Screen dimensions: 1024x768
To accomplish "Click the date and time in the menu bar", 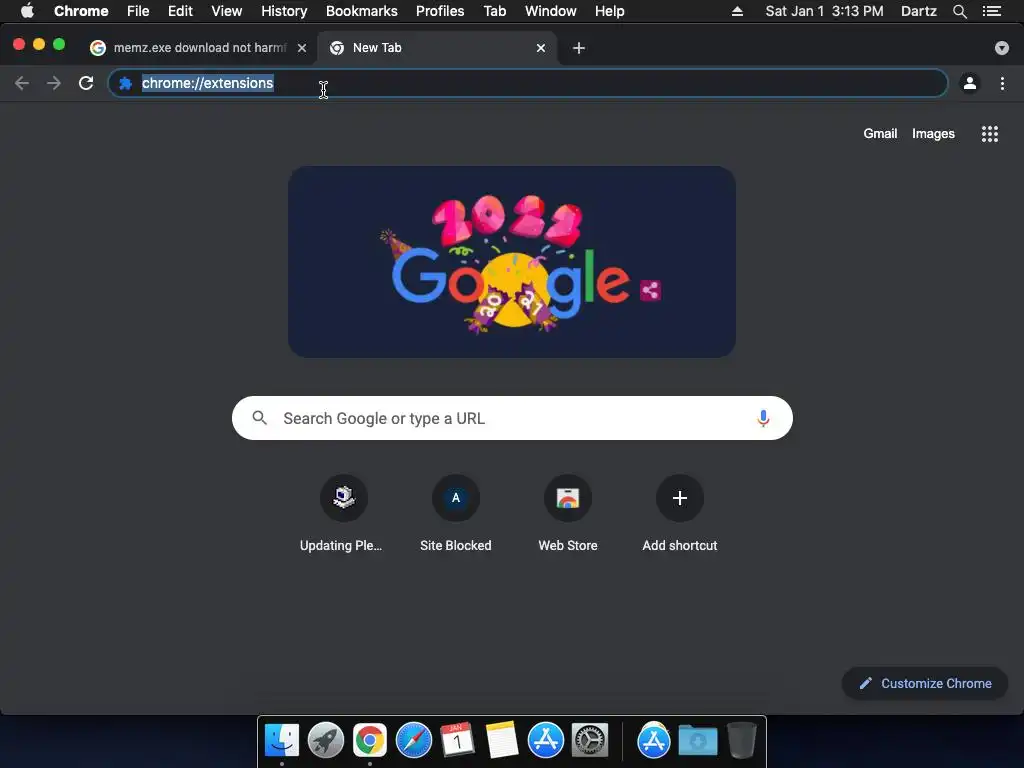I will [x=824, y=11].
